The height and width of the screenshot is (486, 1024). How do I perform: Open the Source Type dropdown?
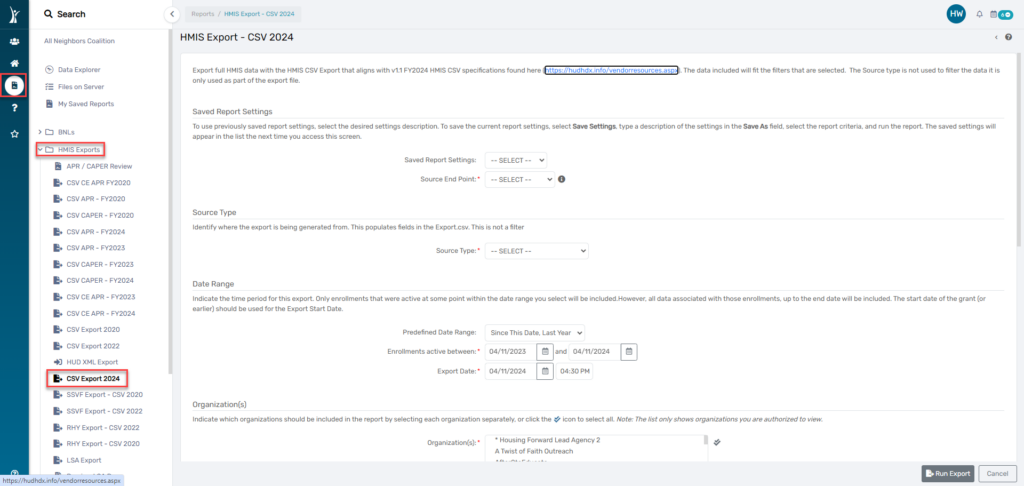[536, 251]
